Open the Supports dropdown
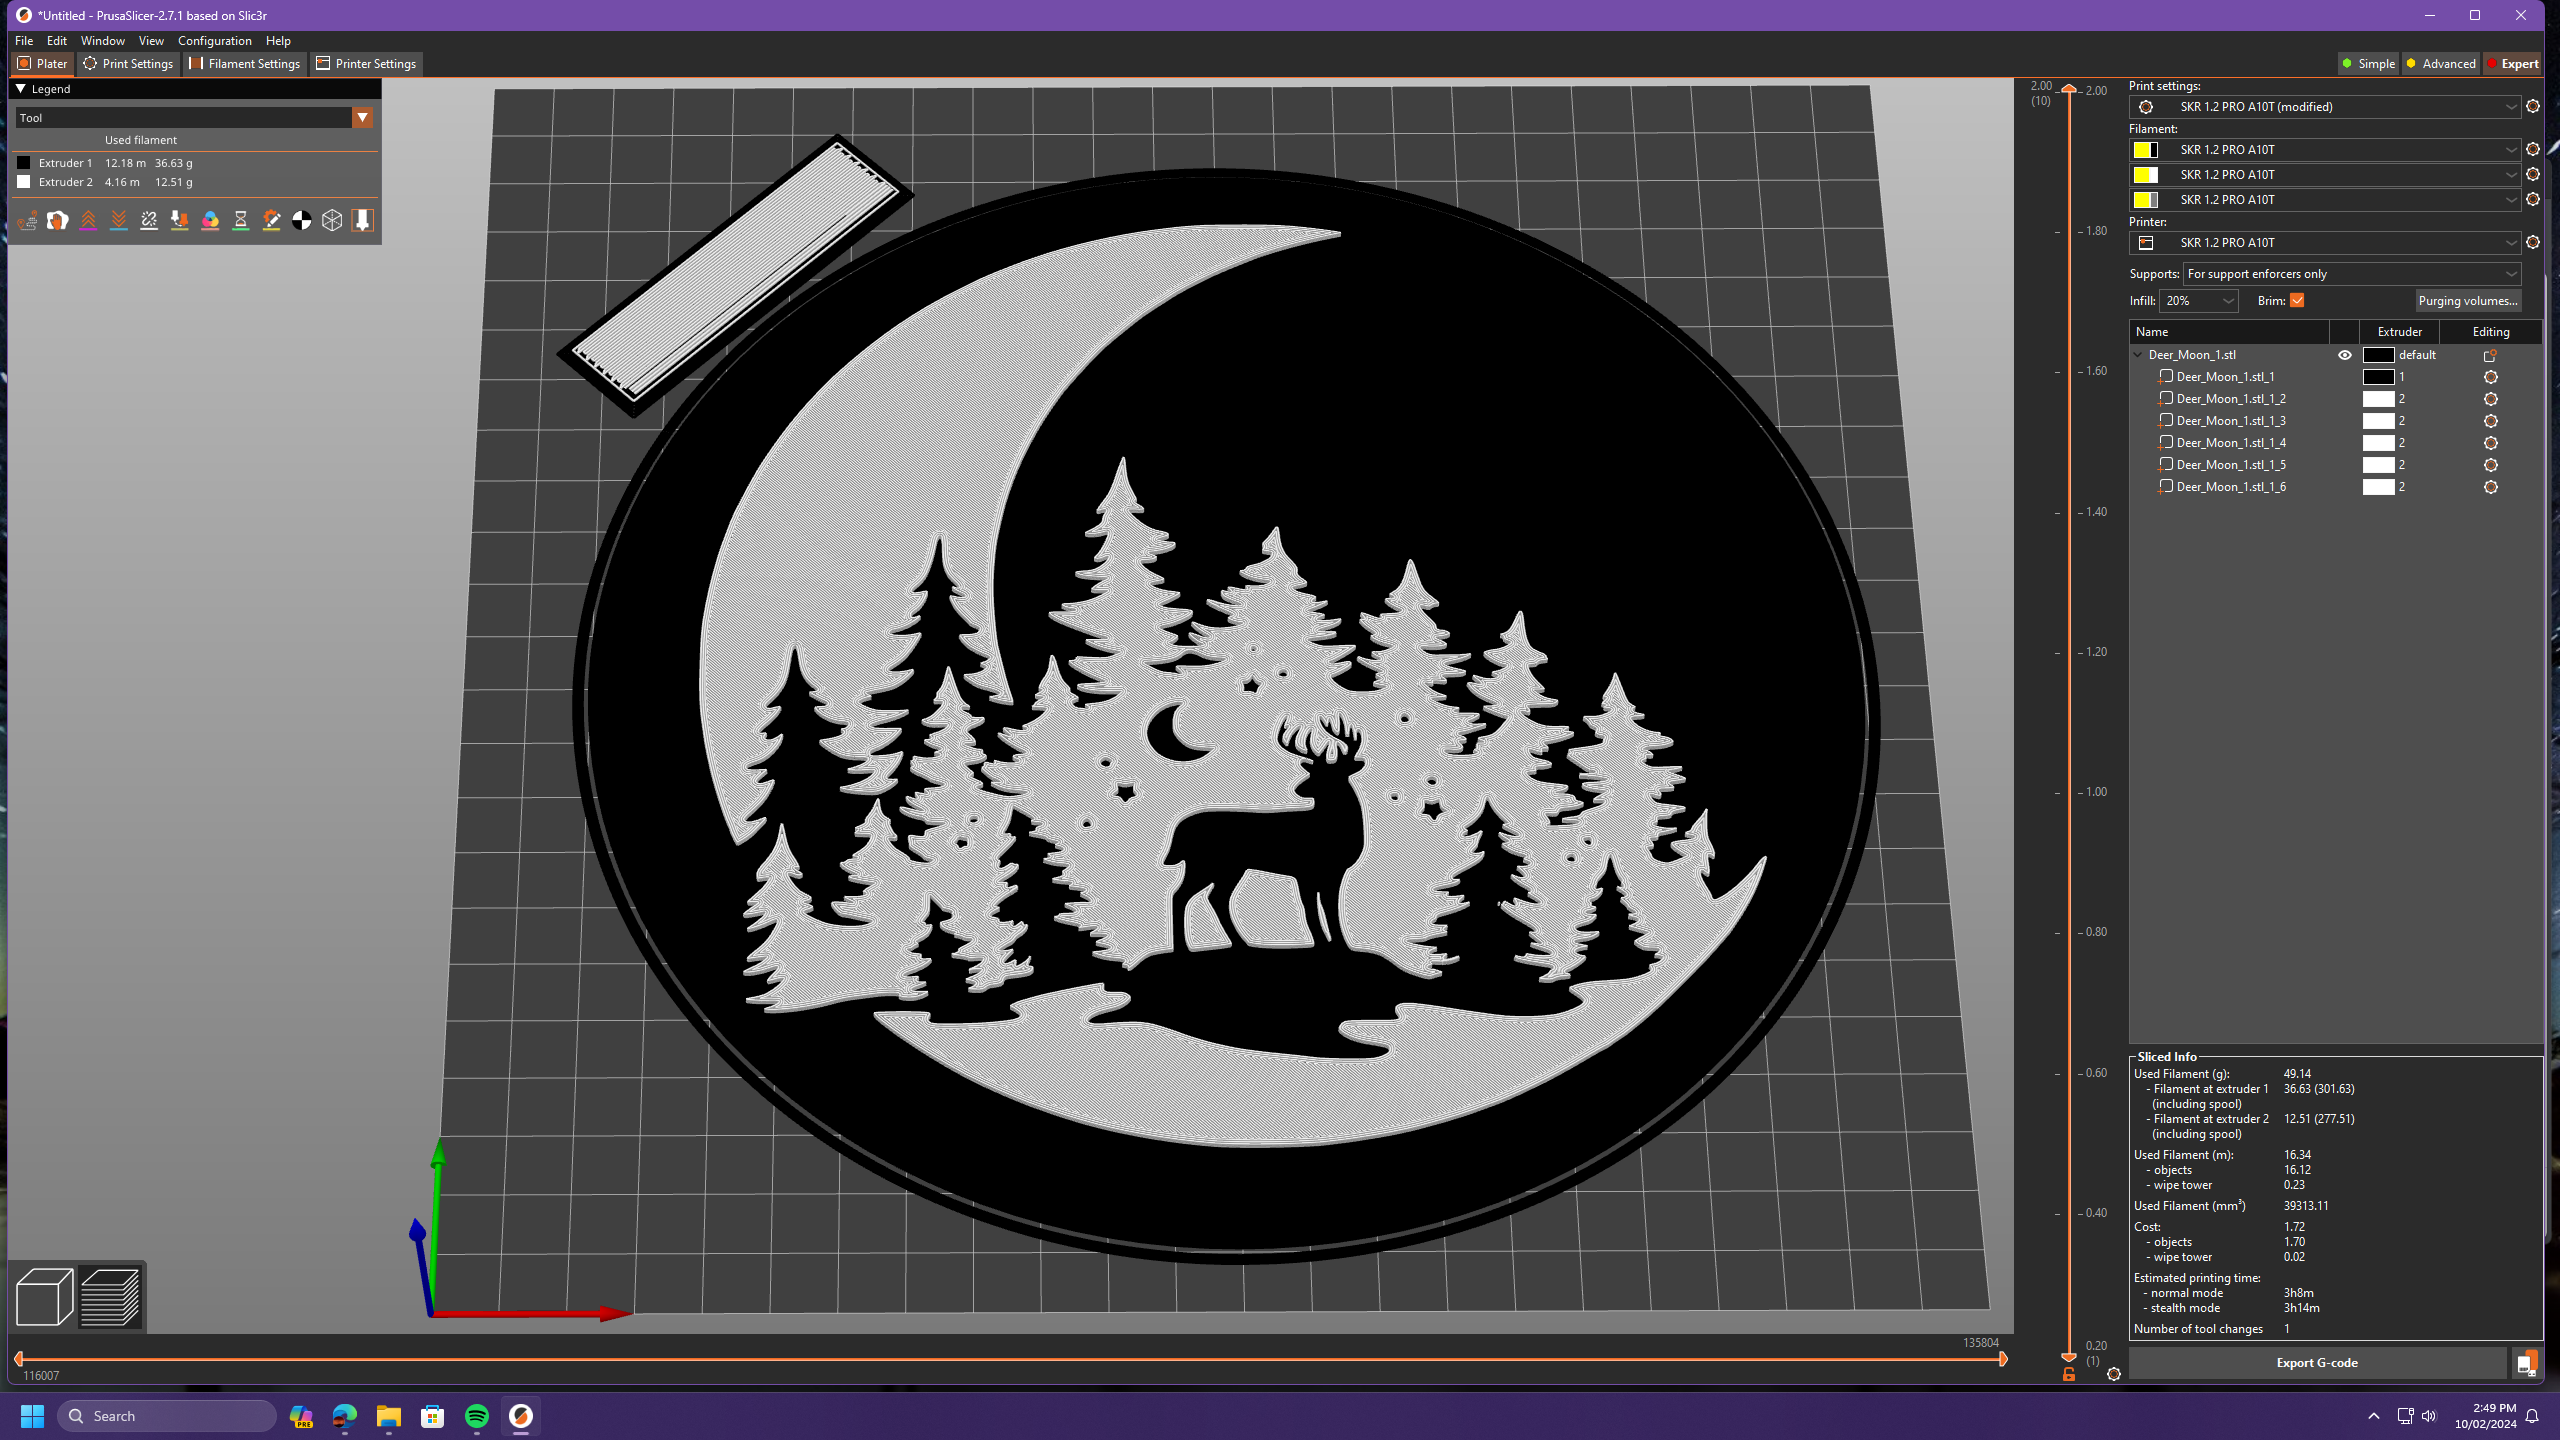Image resolution: width=2560 pixels, height=1440 pixels. (x=2350, y=274)
